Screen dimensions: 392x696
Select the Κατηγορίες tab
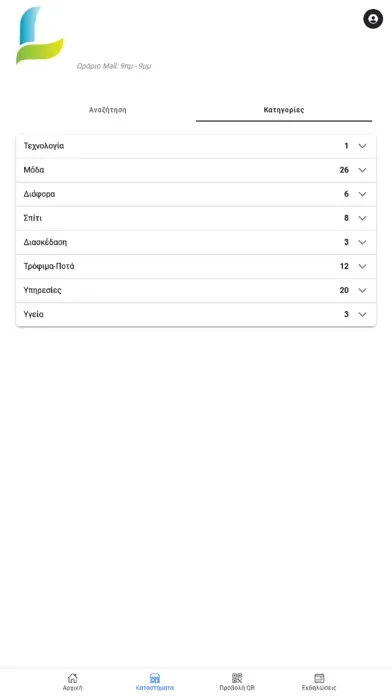click(284, 110)
